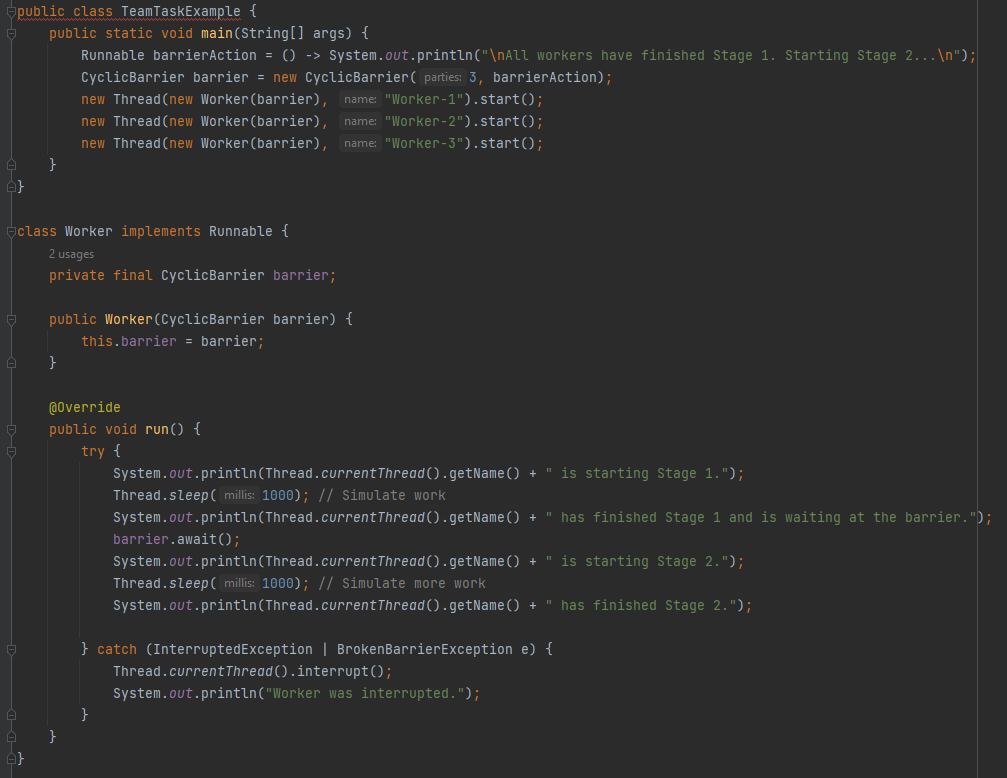Click the fold end marker closing main method

[11, 166]
